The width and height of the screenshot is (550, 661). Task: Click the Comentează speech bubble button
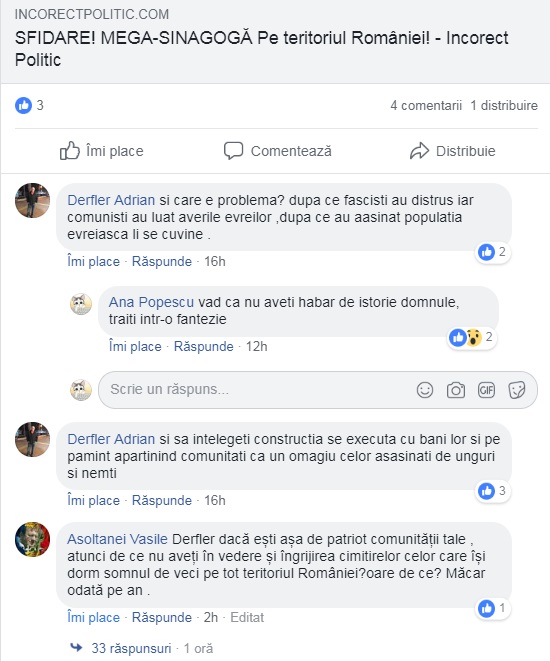click(278, 151)
